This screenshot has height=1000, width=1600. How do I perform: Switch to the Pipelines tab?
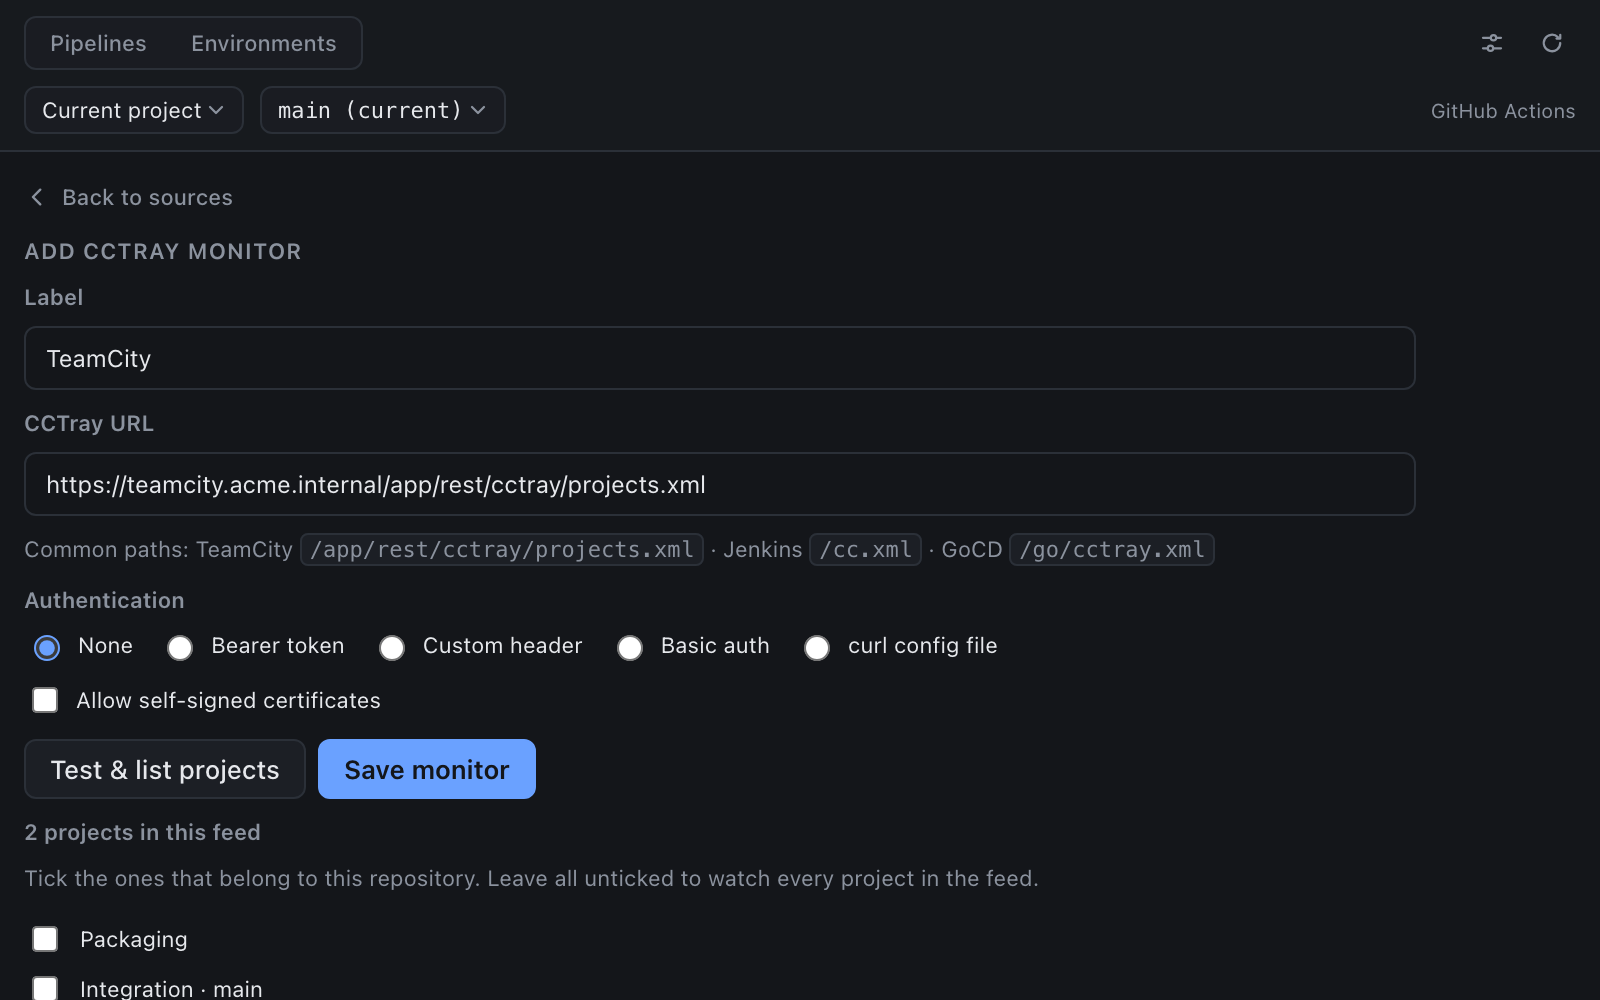[x=98, y=43]
